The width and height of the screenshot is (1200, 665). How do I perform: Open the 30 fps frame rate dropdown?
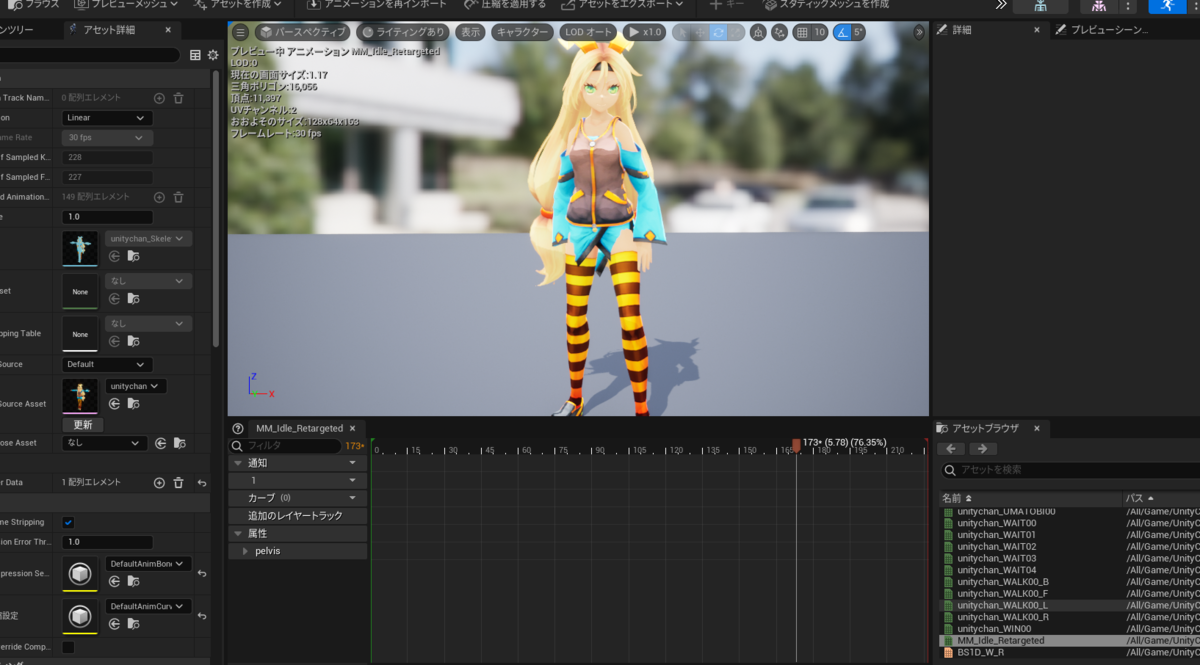[x=107, y=137]
